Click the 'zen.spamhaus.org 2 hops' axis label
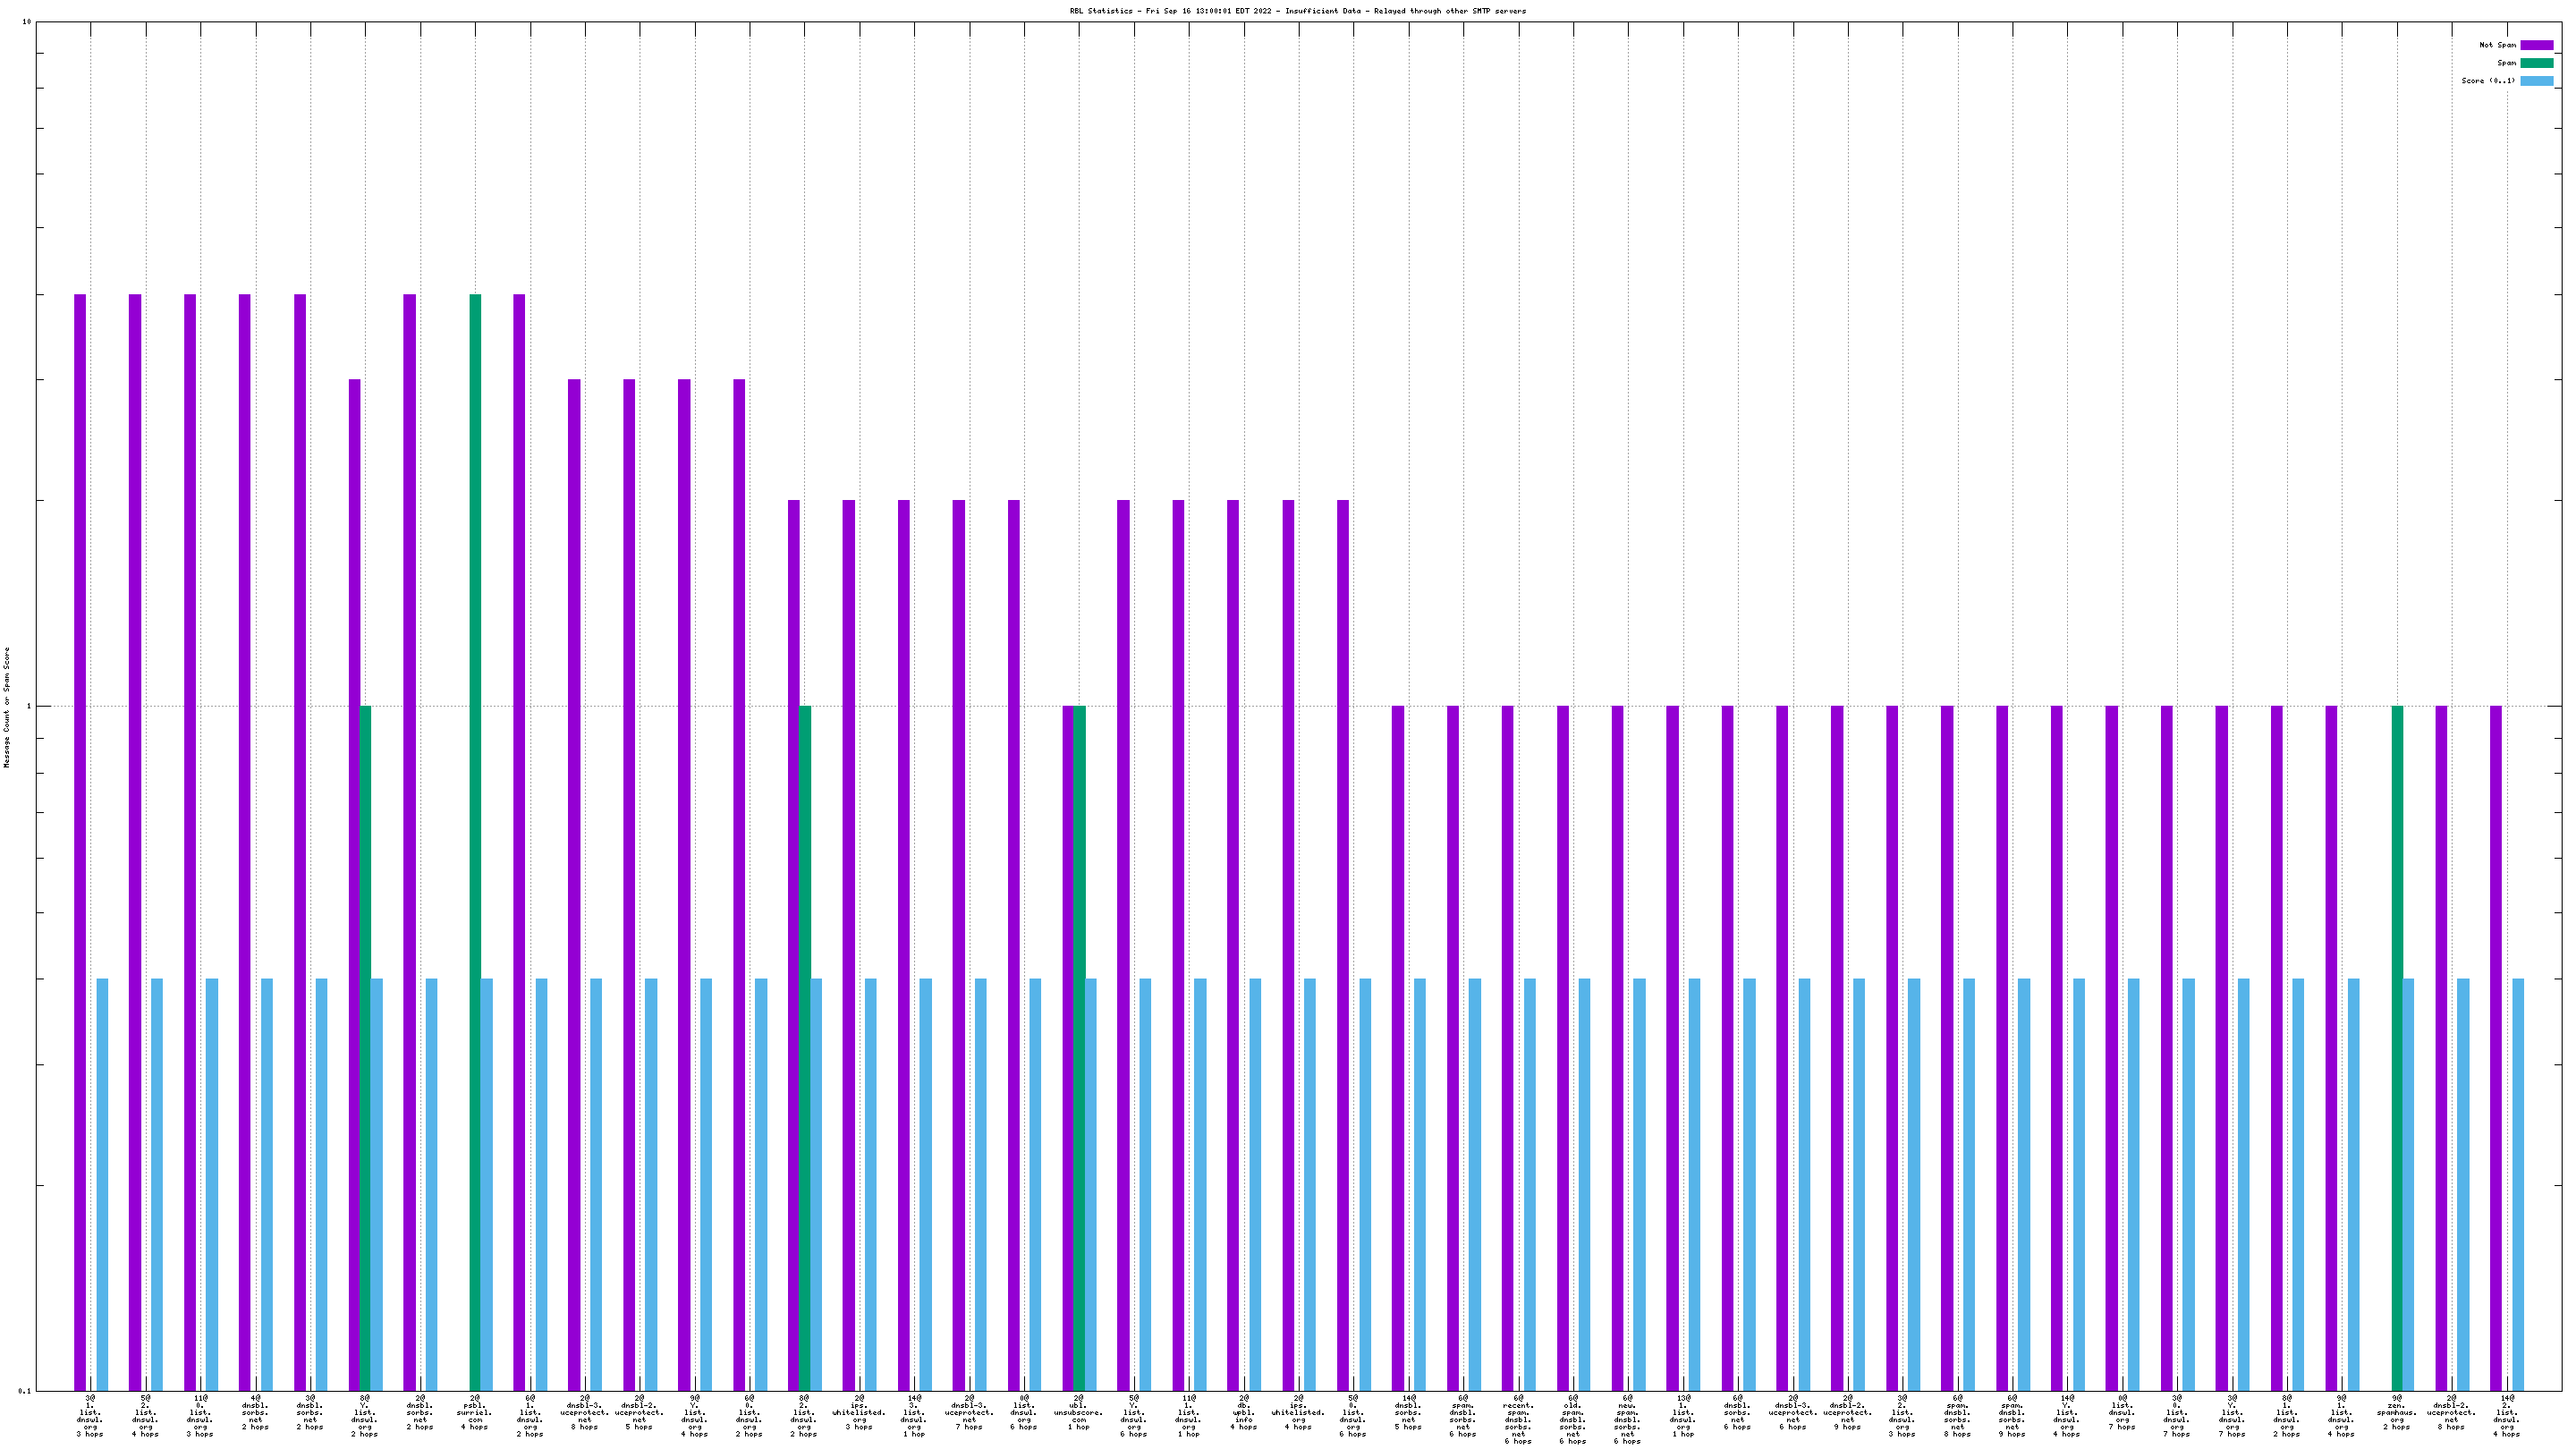This screenshot has width=2576, height=1449. (2396, 1415)
